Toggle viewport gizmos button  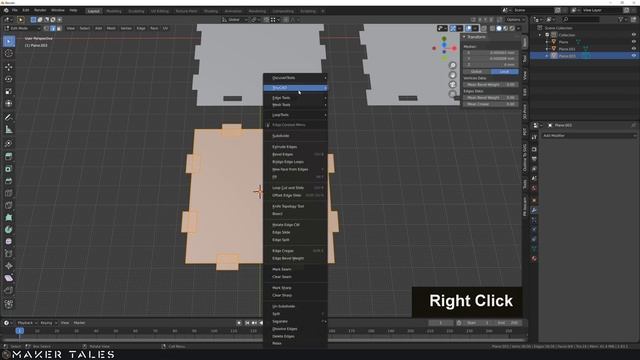(x=453, y=29)
